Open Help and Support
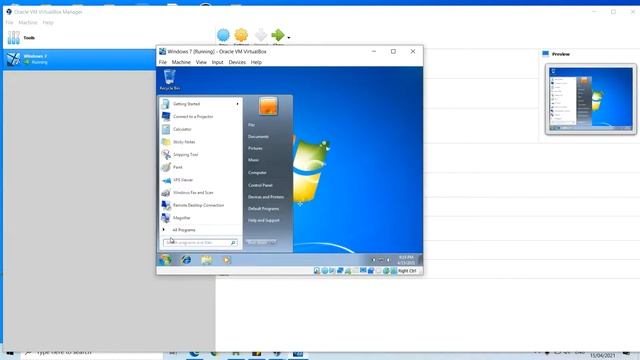Viewport: 640px width, 360px height. [264, 220]
